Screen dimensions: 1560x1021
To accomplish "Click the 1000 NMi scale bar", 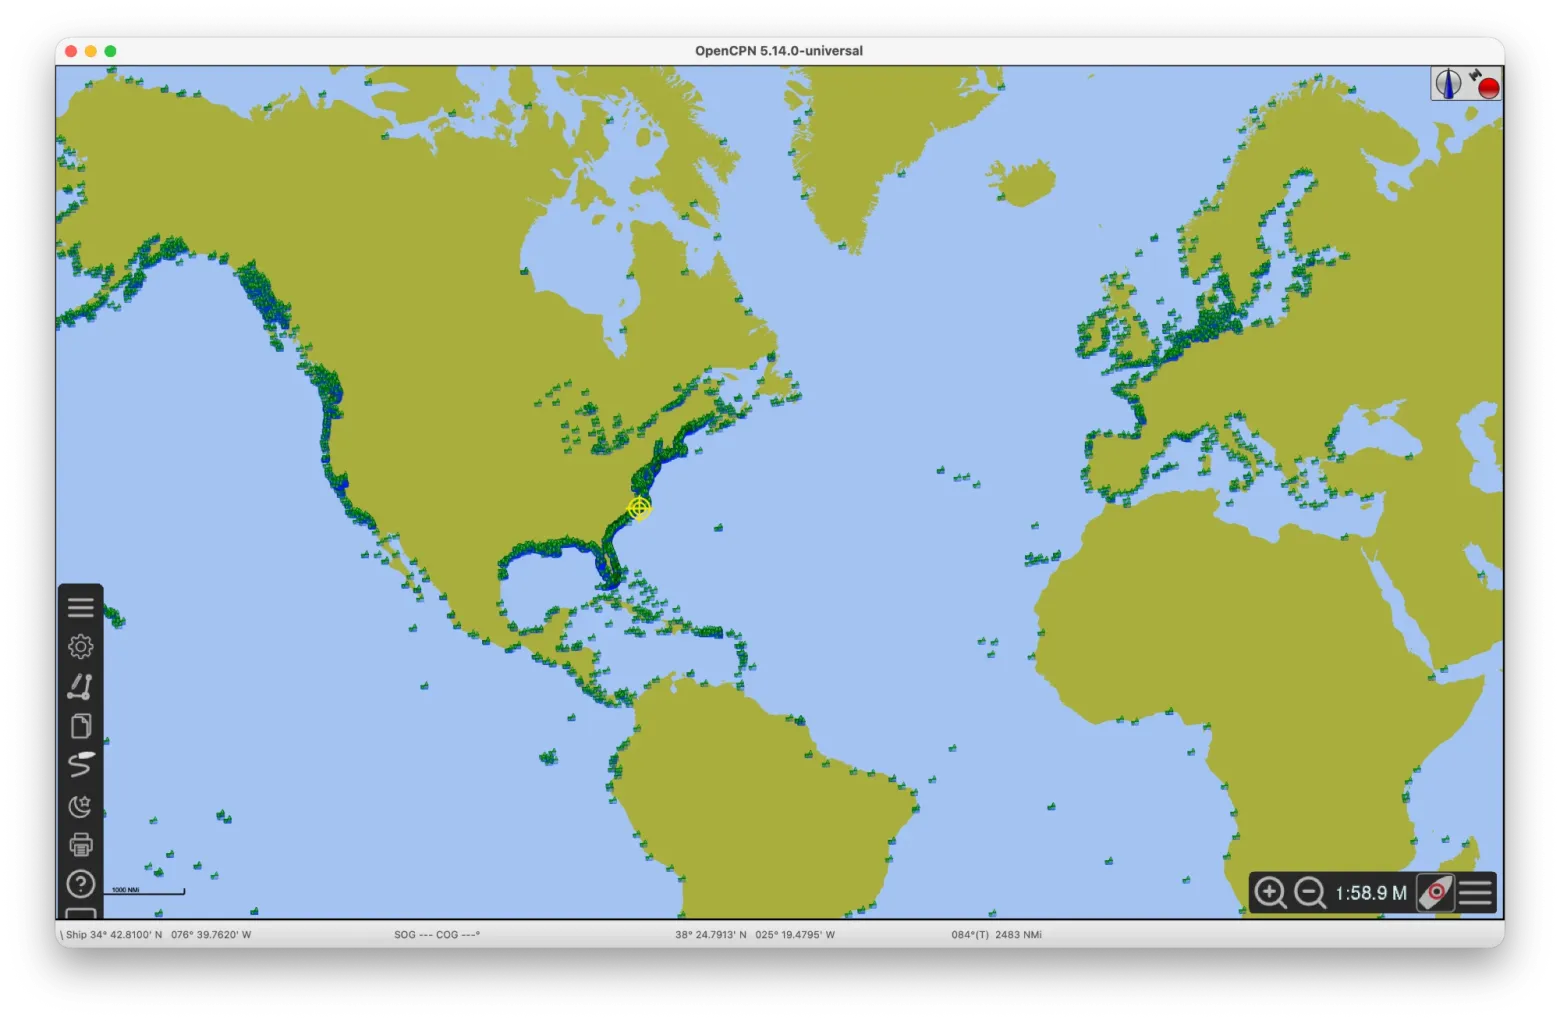I will pyautogui.click(x=145, y=890).
